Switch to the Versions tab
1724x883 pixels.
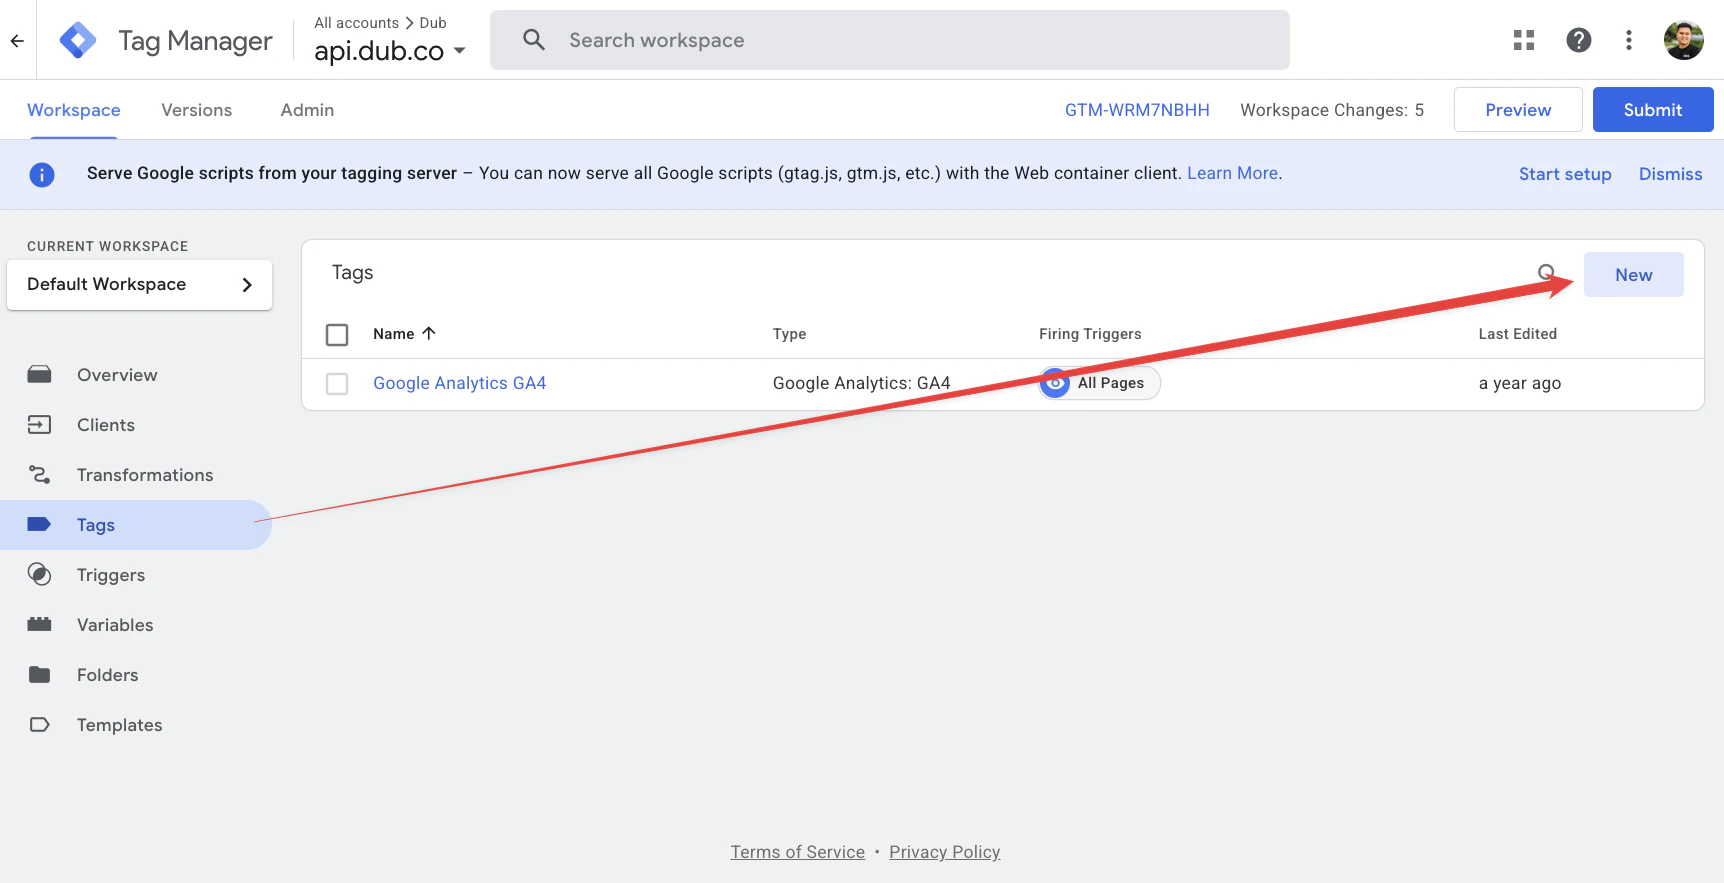[x=197, y=110]
